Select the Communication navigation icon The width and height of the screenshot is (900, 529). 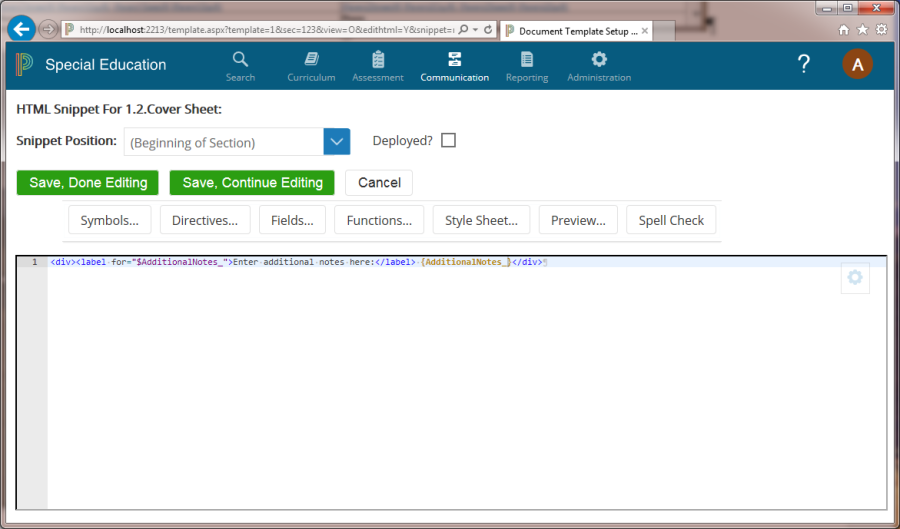coord(454,60)
